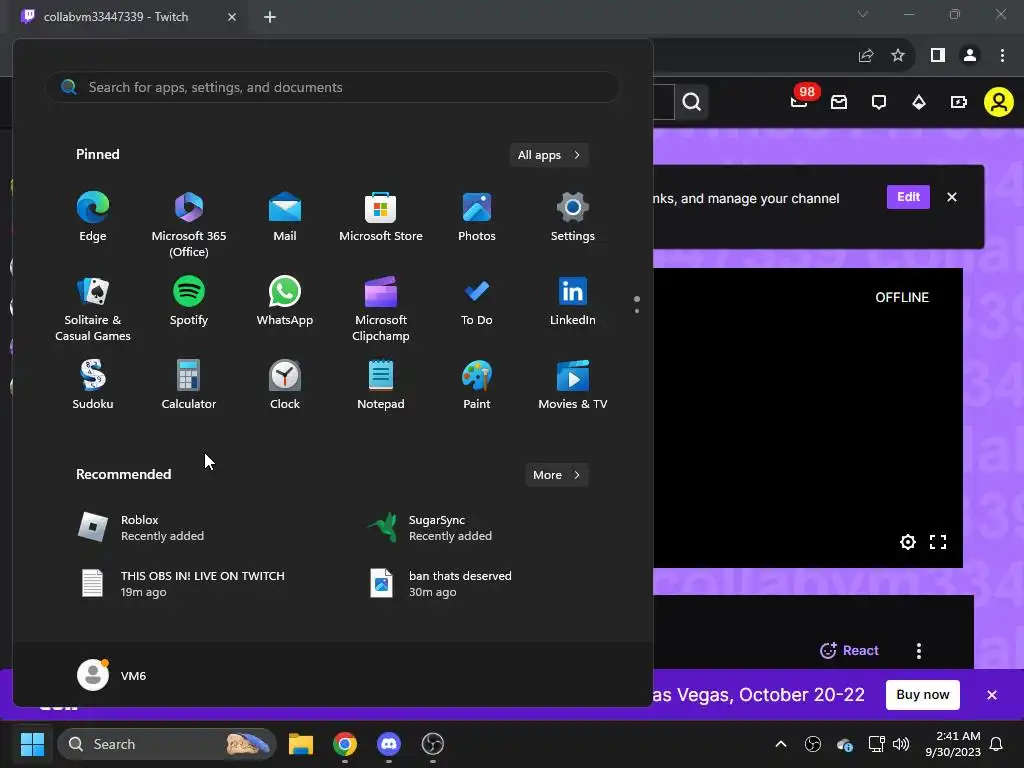Open the Clock app
1024x768 pixels.
pos(285,385)
